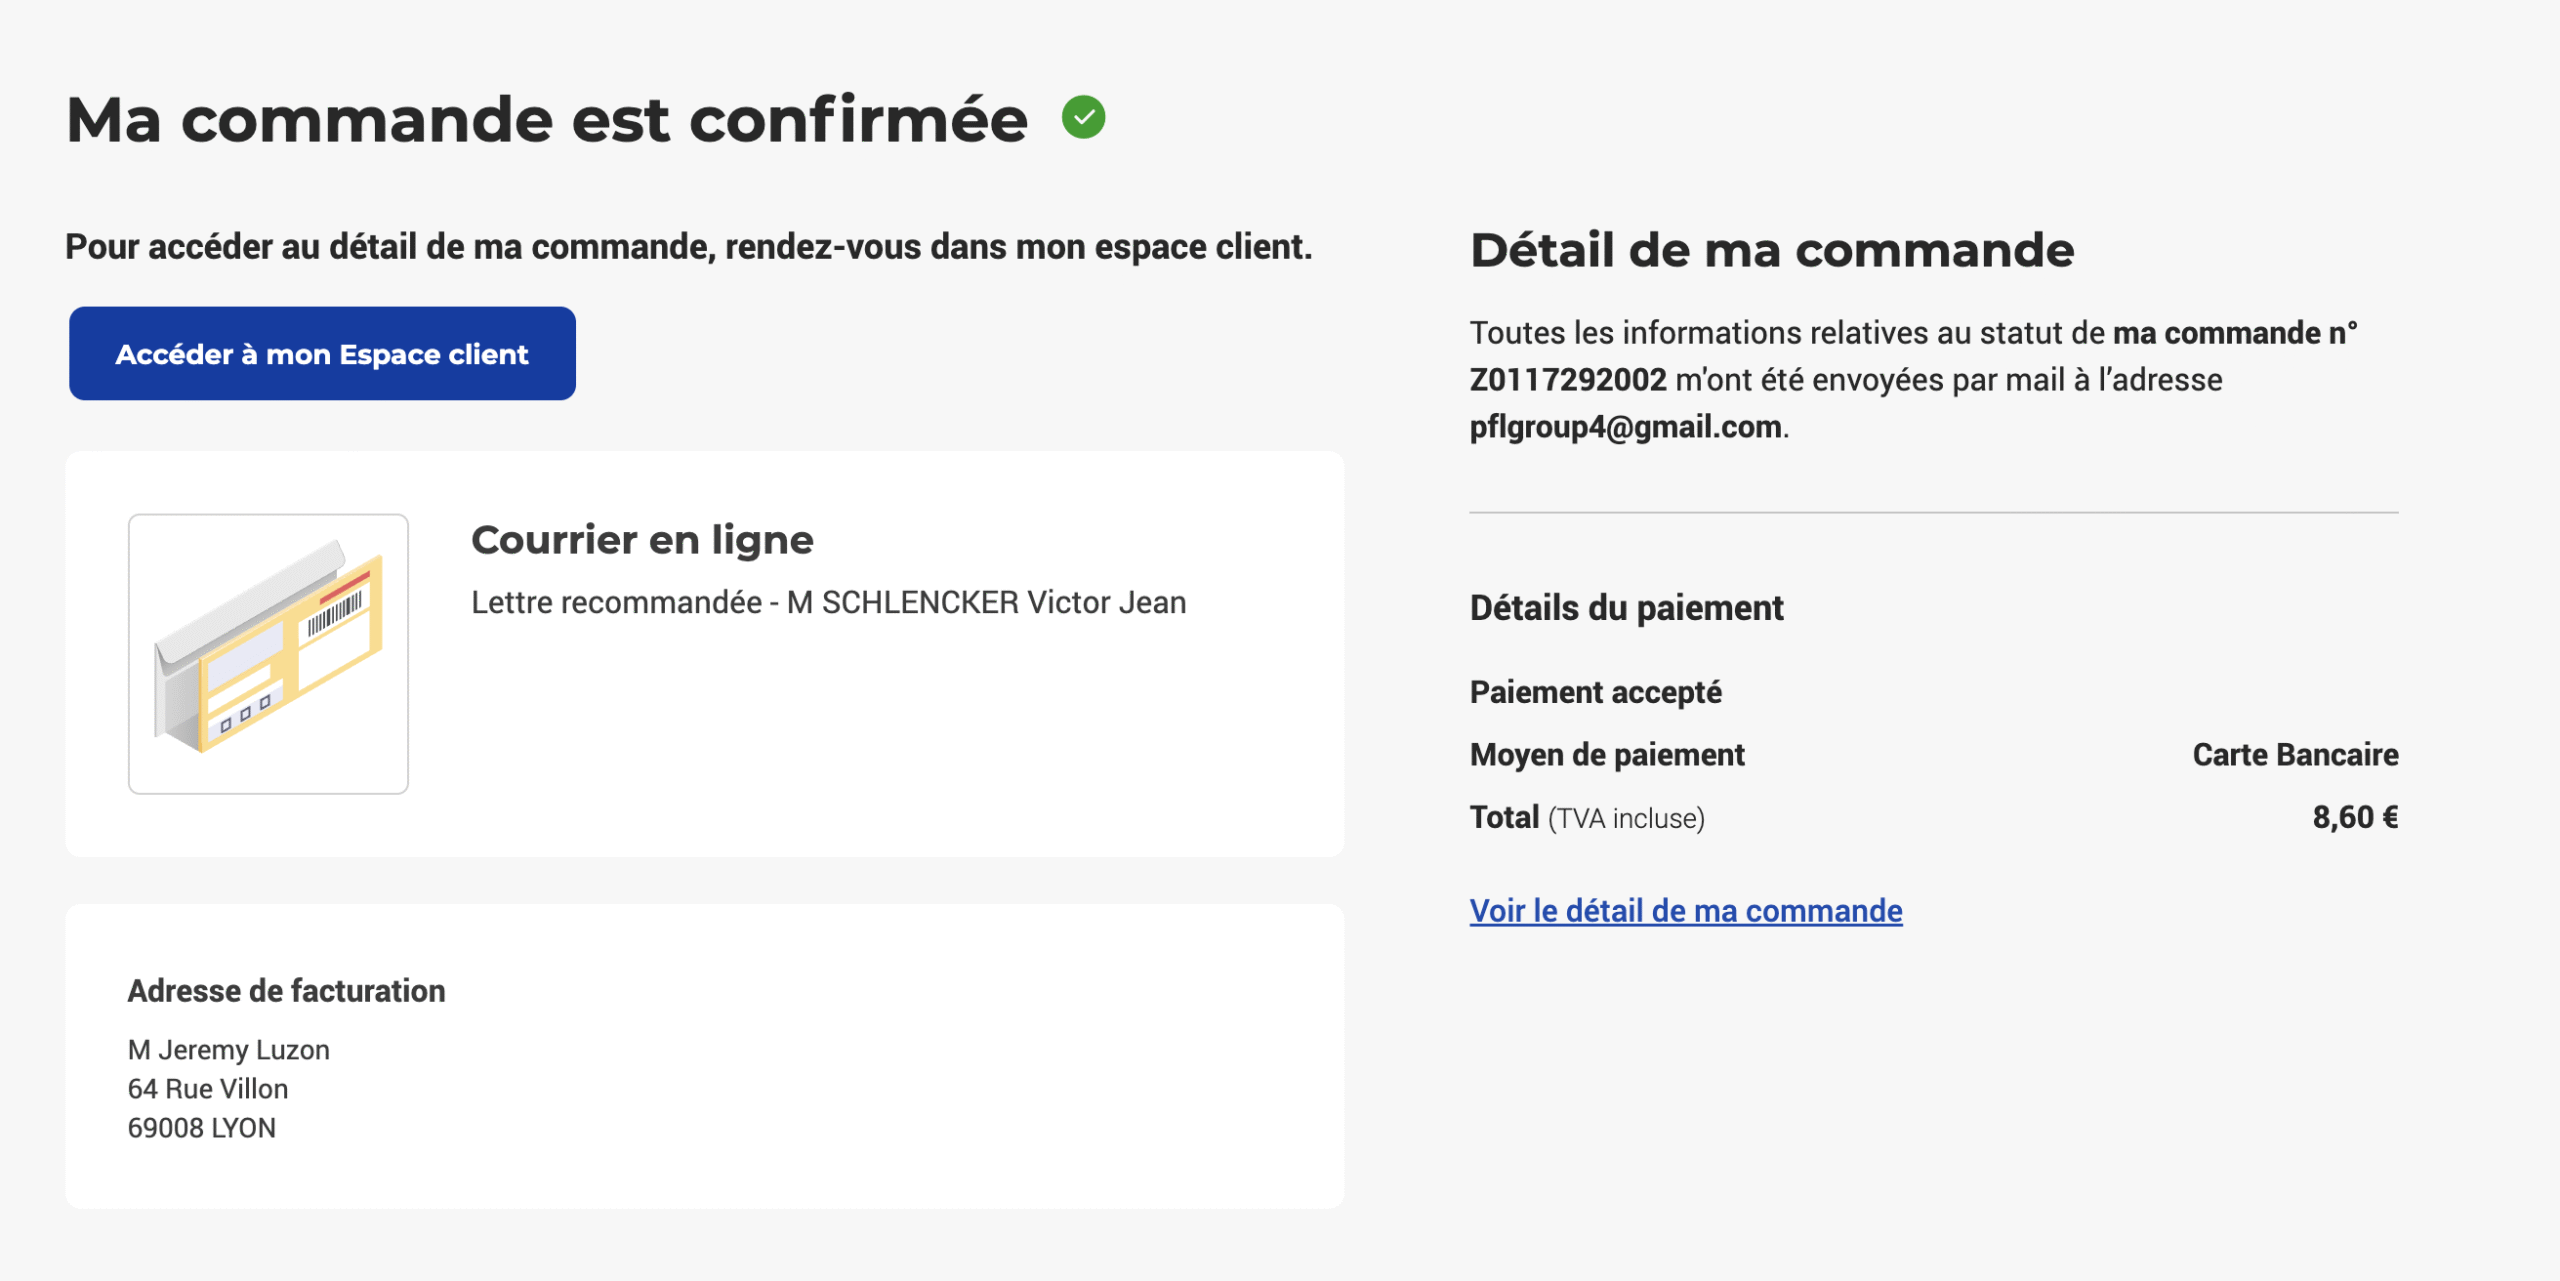Screen dimensions: 2560x1281
Task: Click the Paiement accepté status text
Action: [1595, 692]
